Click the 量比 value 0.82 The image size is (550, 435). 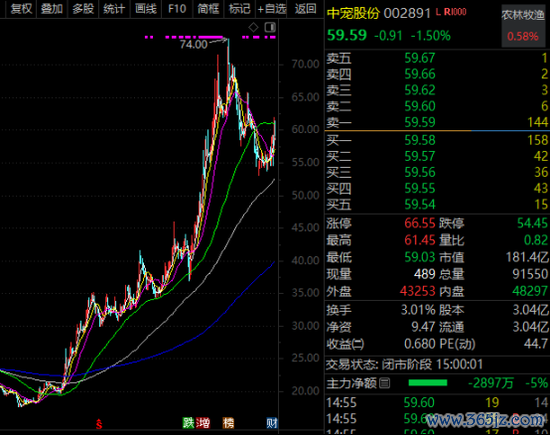(x=536, y=240)
